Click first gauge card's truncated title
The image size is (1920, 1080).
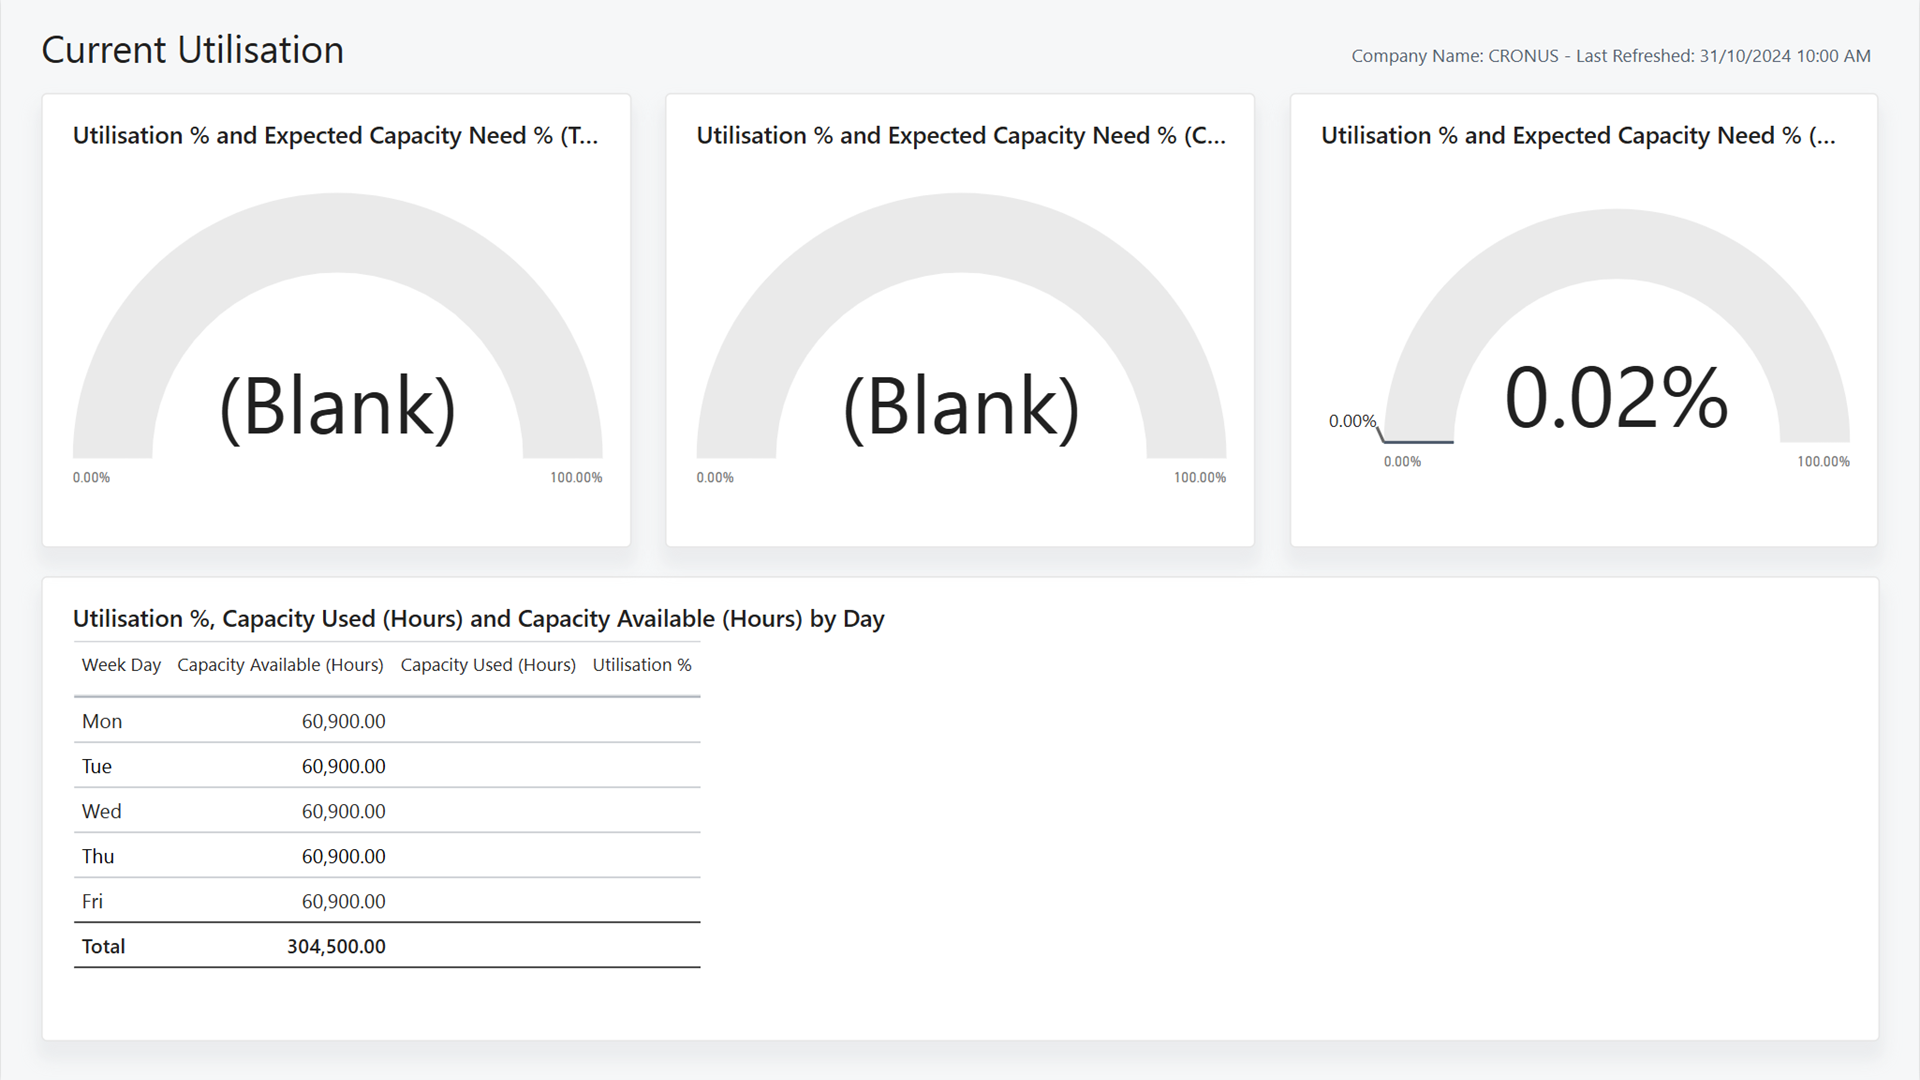point(336,136)
